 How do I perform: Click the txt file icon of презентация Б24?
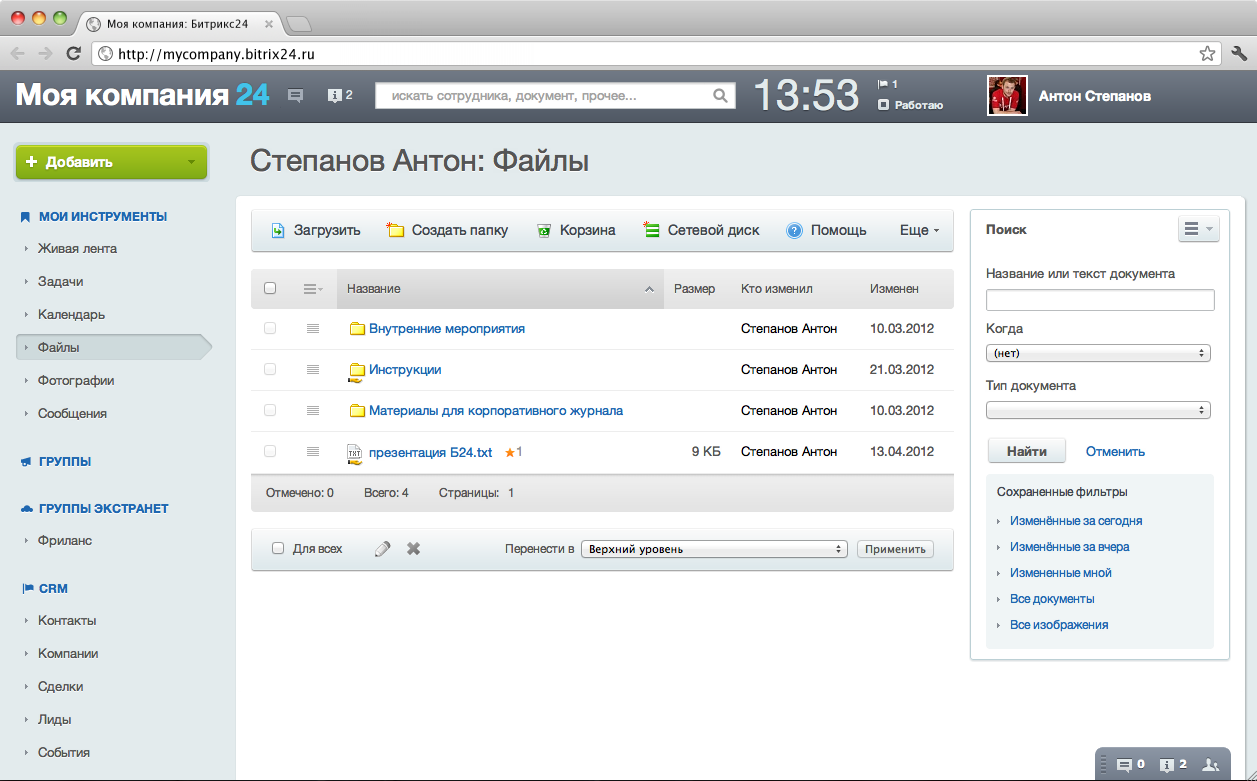(354, 453)
